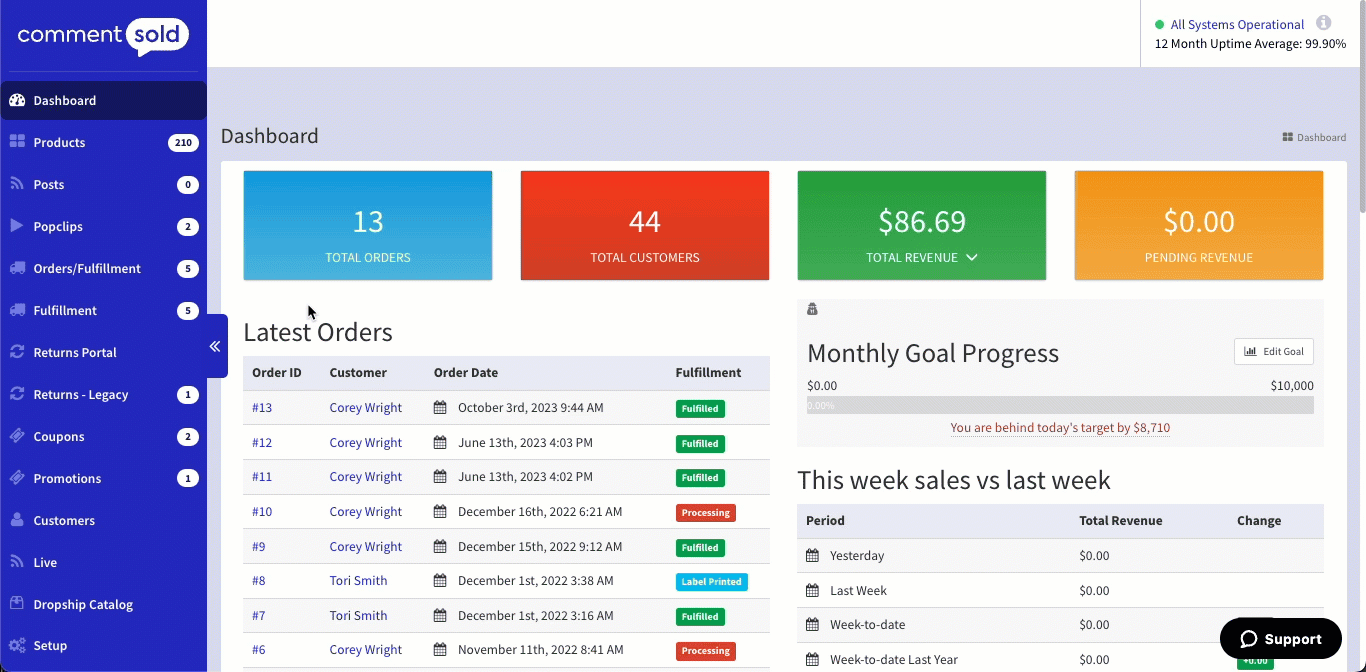This screenshot has height=672, width=1366.
Task: Click the Dropship Catalog box icon
Action: tap(17, 604)
